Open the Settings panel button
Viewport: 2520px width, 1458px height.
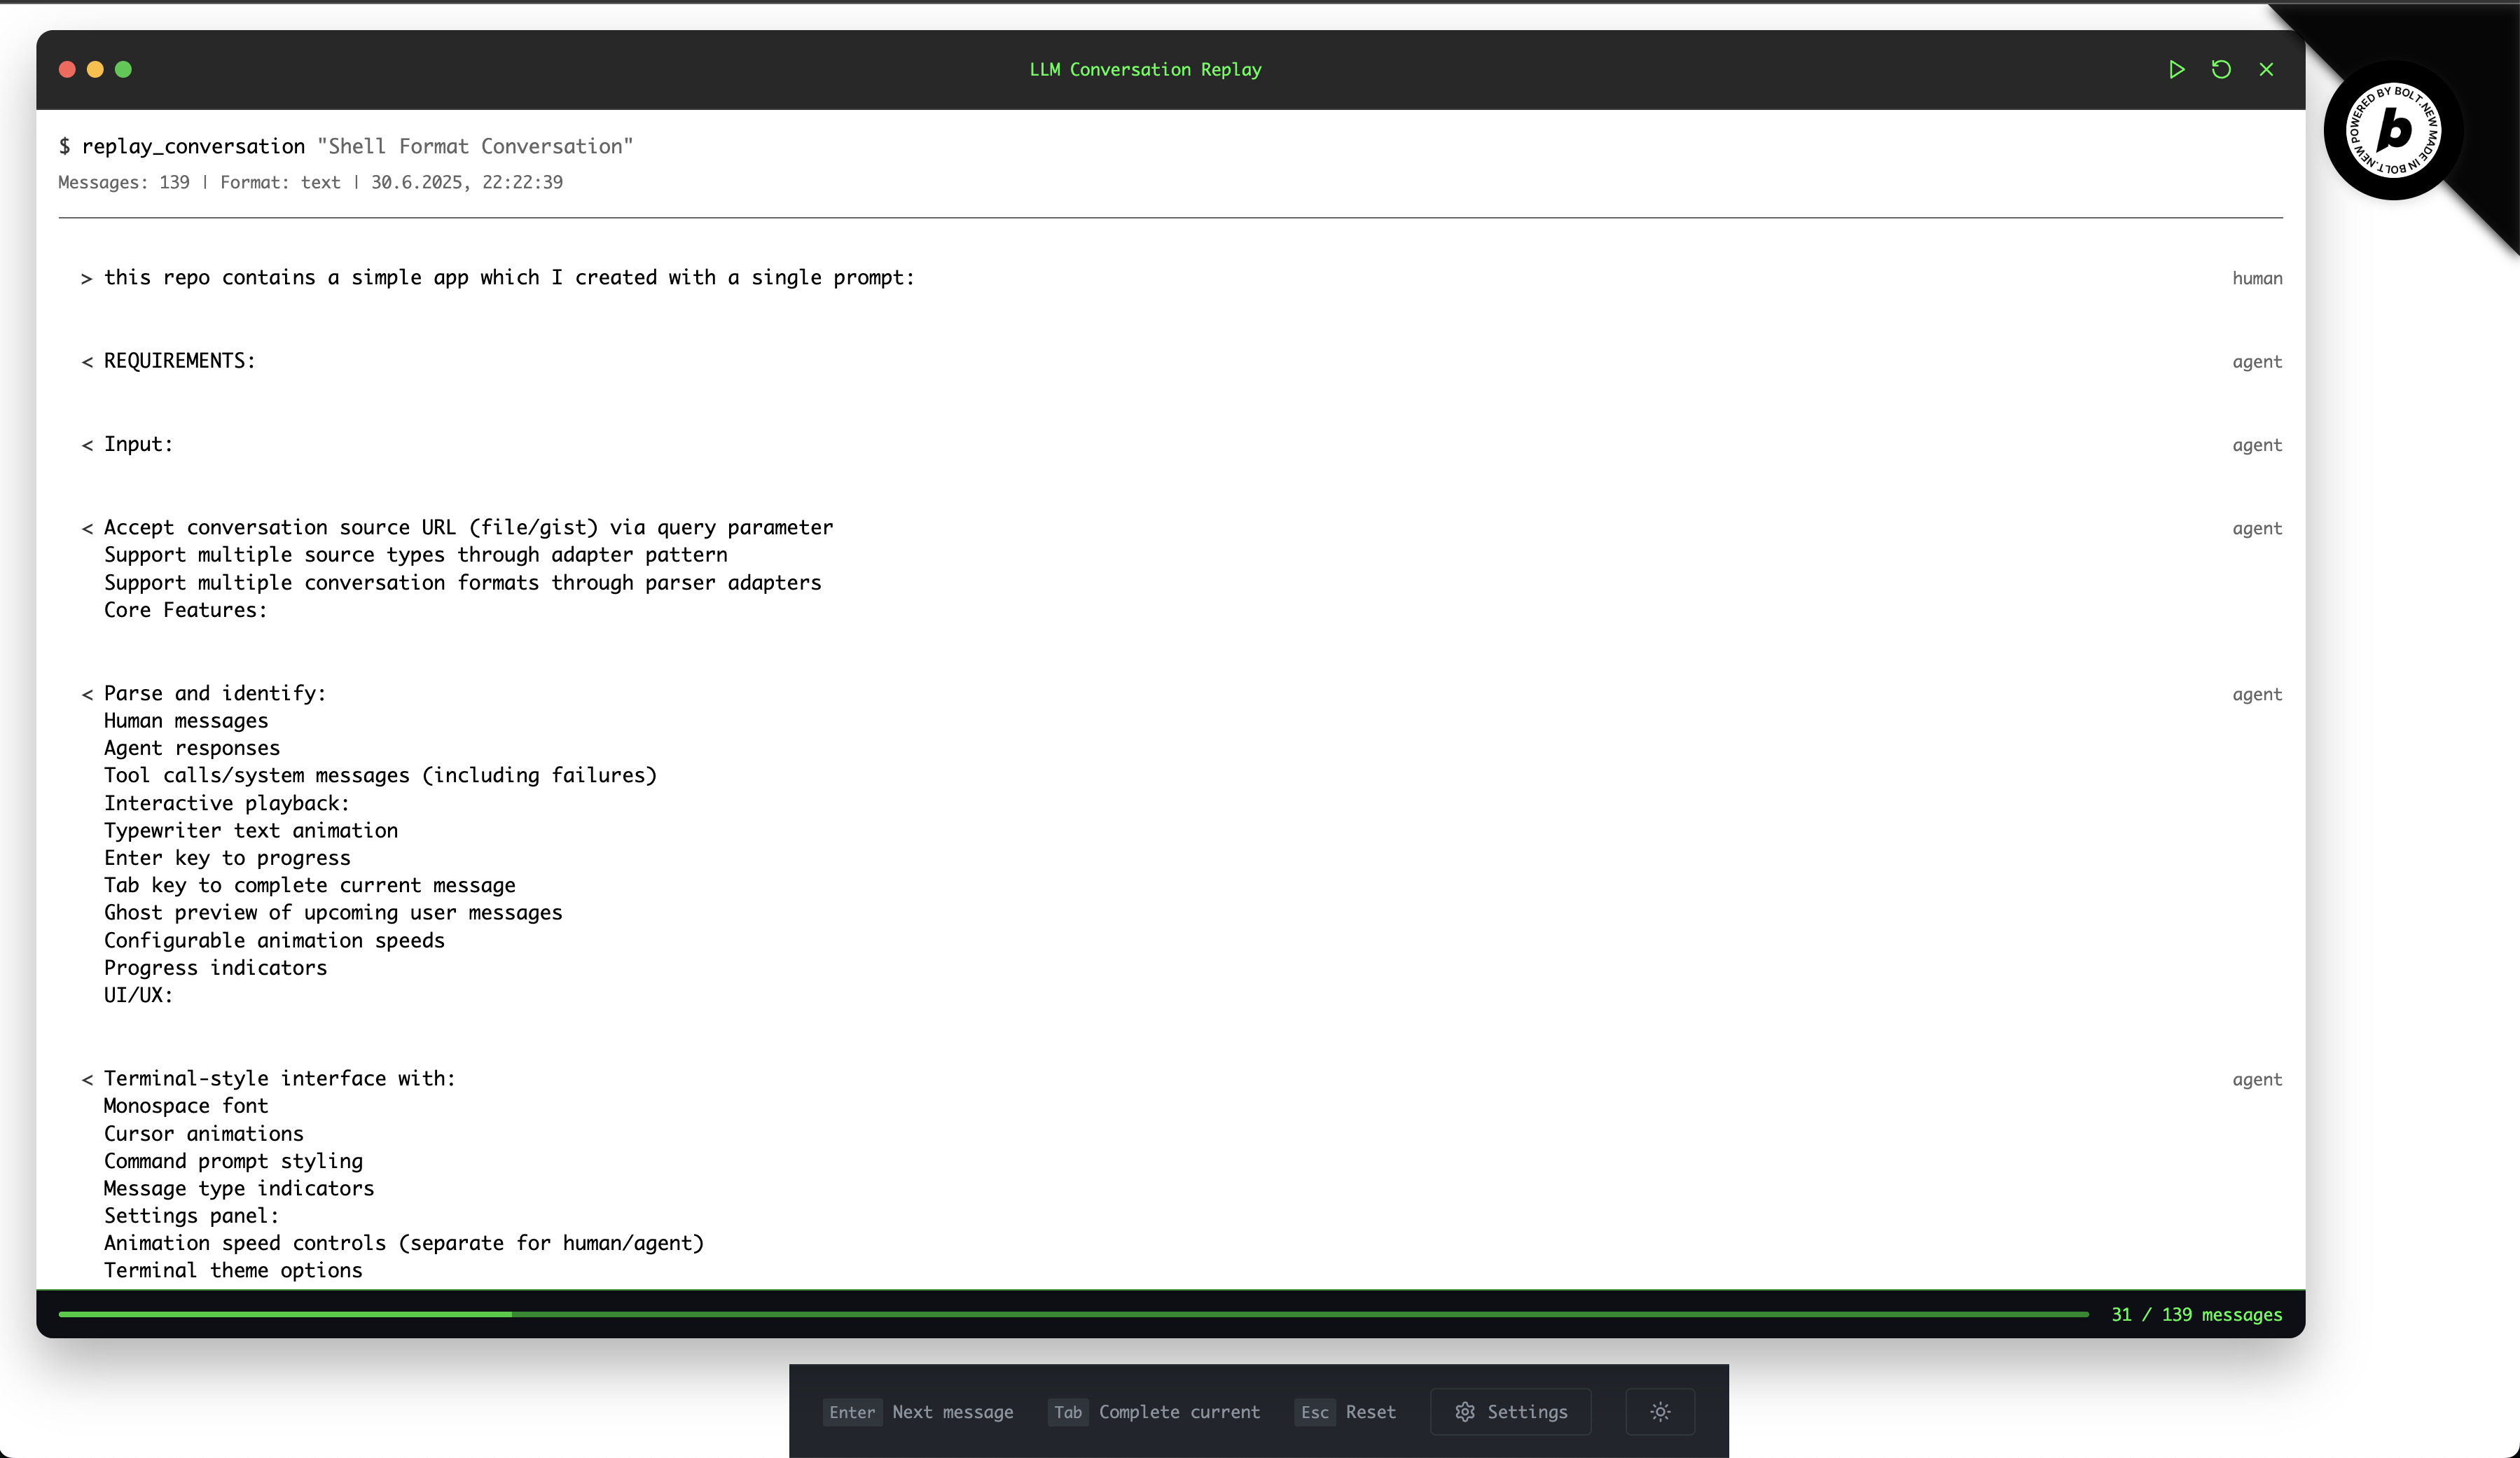(1510, 1411)
